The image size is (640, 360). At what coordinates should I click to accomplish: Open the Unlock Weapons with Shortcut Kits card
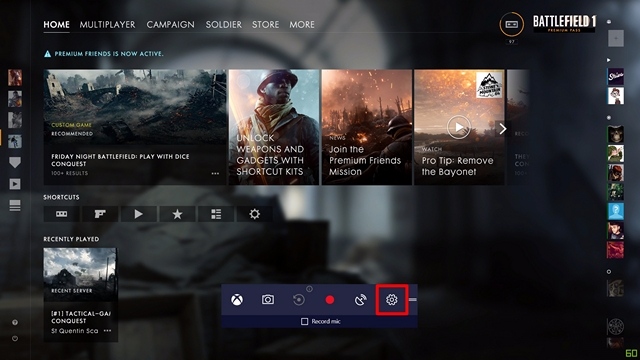274,127
